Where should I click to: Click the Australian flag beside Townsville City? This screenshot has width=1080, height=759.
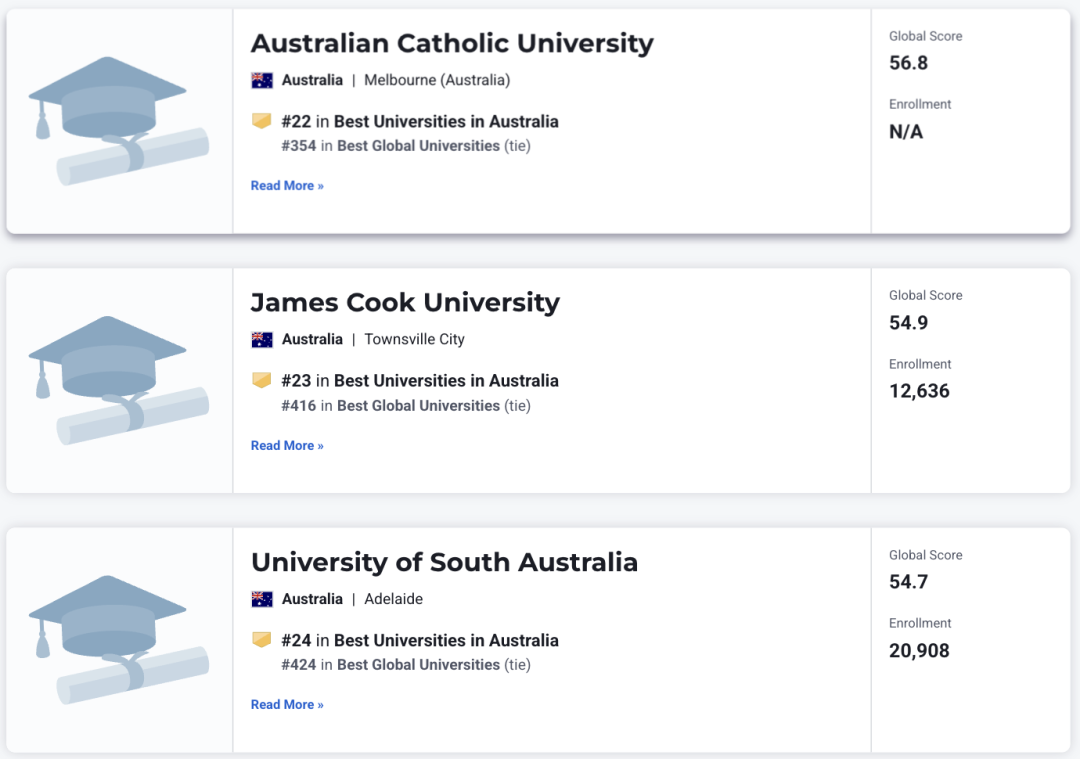pos(262,340)
